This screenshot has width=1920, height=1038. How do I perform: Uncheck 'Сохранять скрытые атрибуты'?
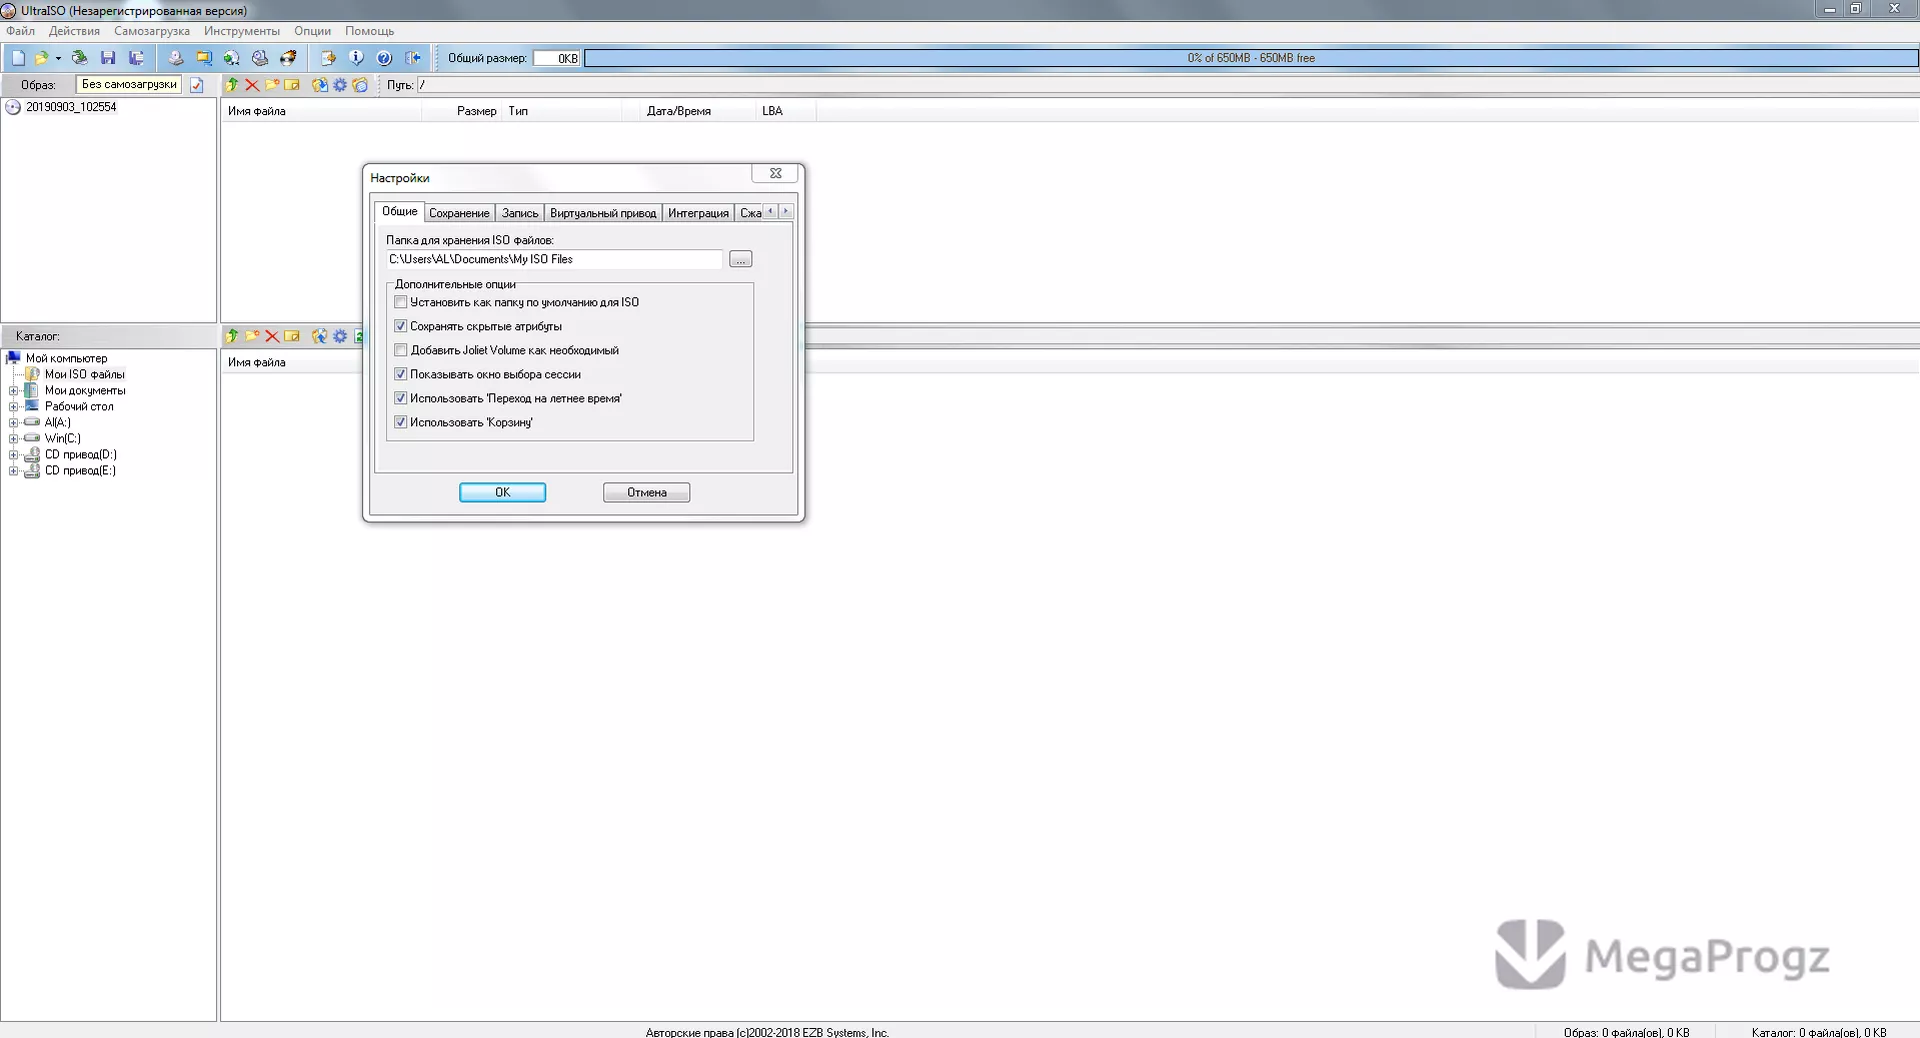click(401, 326)
